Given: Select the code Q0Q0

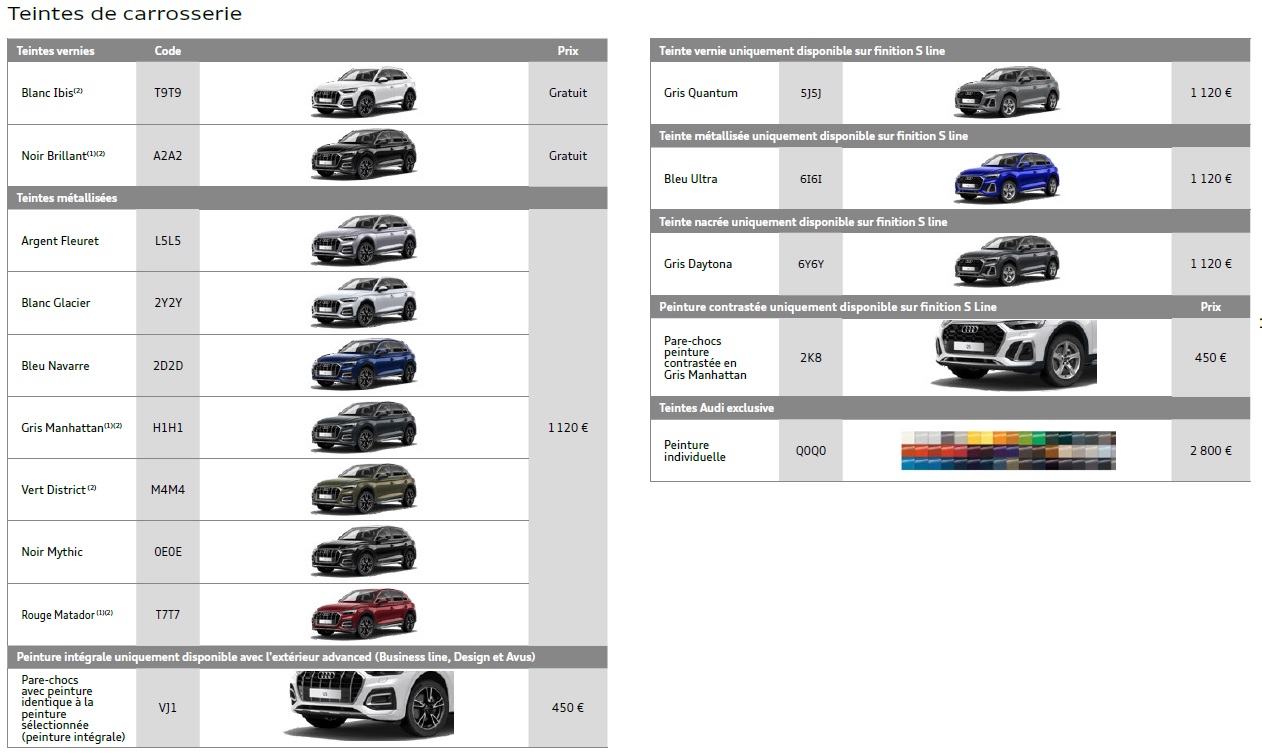Looking at the screenshot, I should pos(811,451).
